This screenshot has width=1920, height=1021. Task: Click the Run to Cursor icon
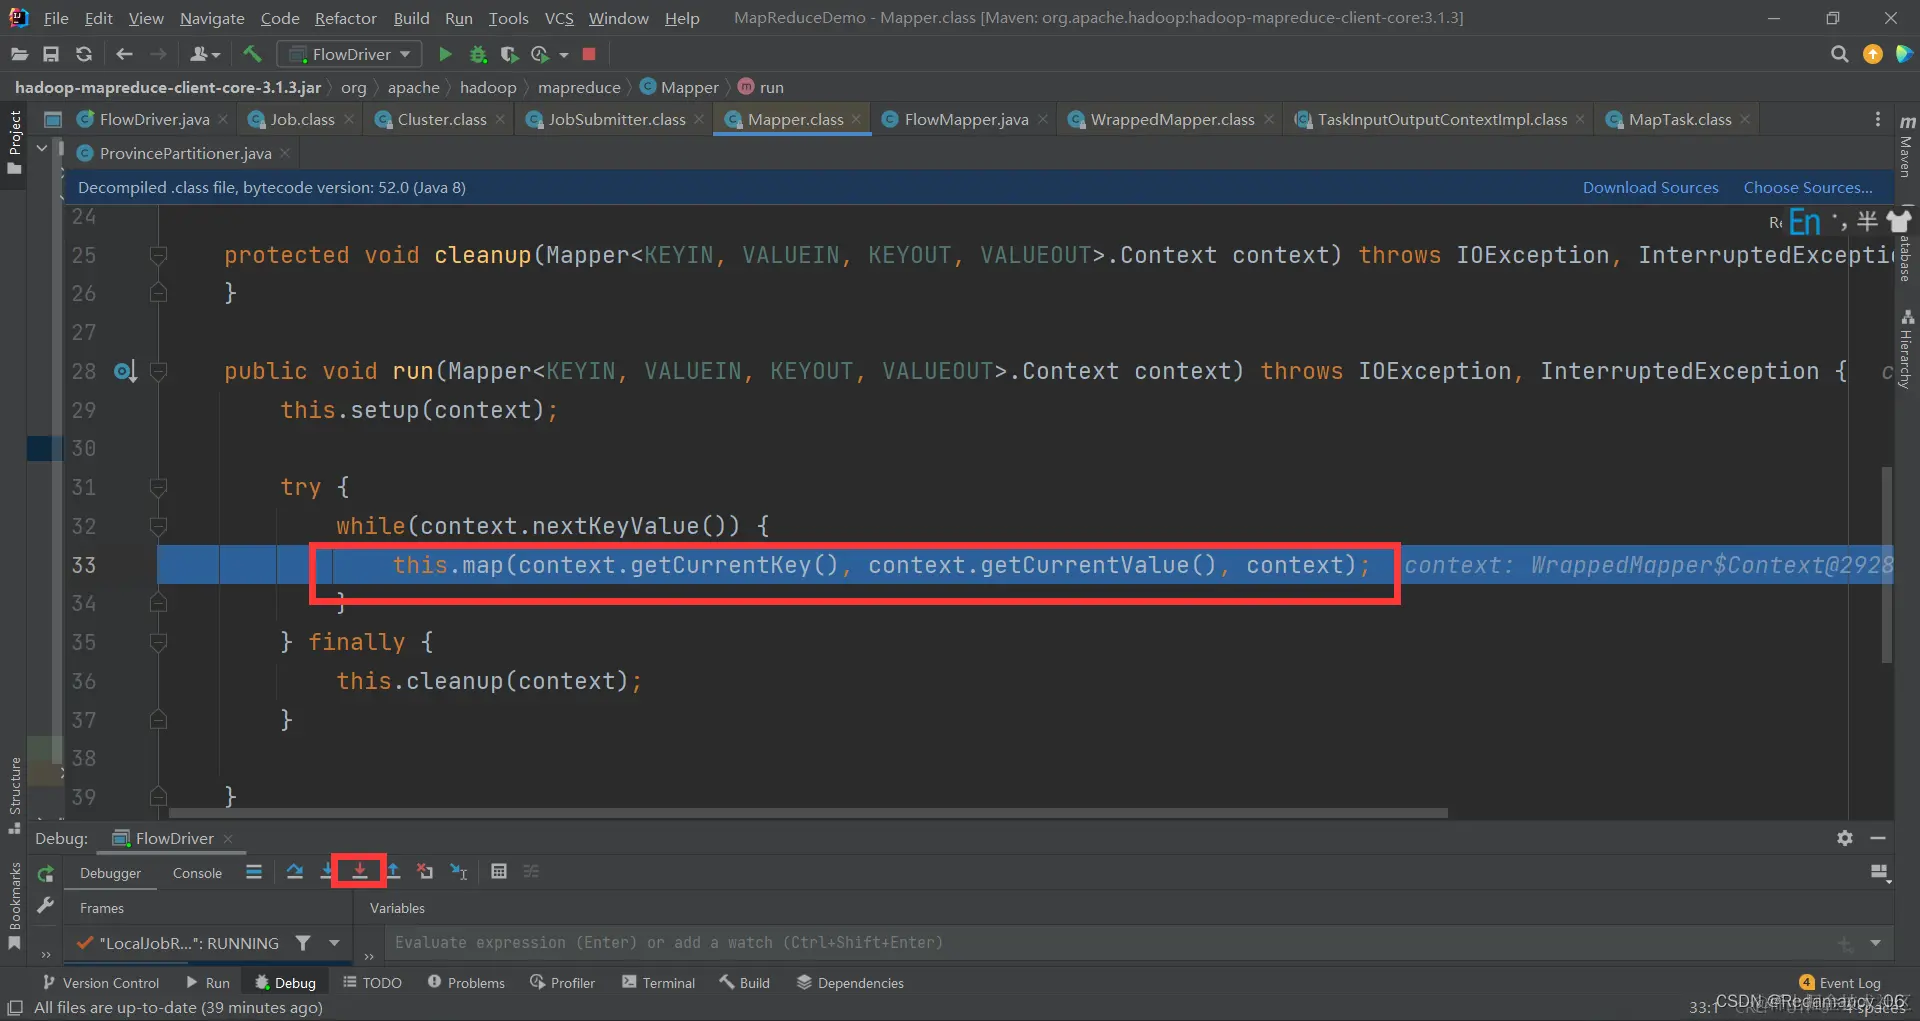click(459, 872)
